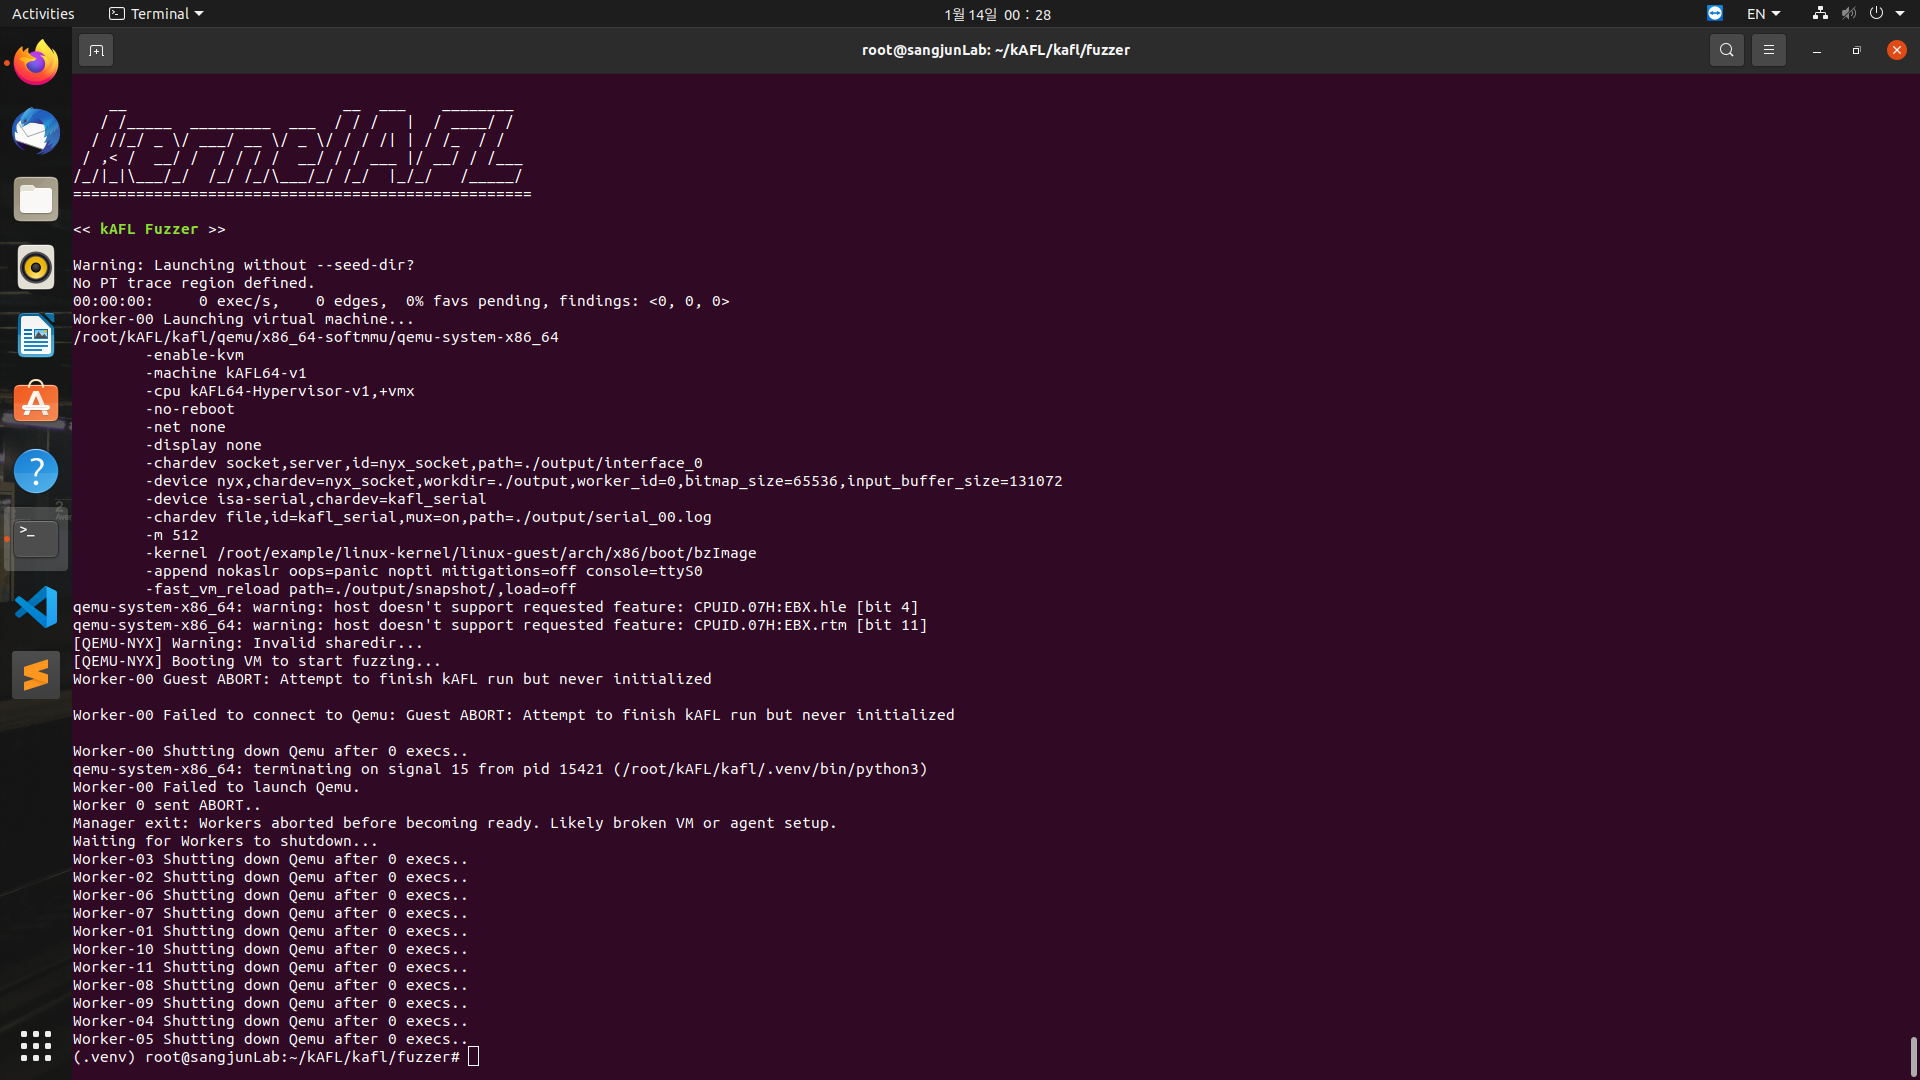Screen dimensions: 1920x1080
Task: Open the Files file manager
Action: (x=35, y=199)
